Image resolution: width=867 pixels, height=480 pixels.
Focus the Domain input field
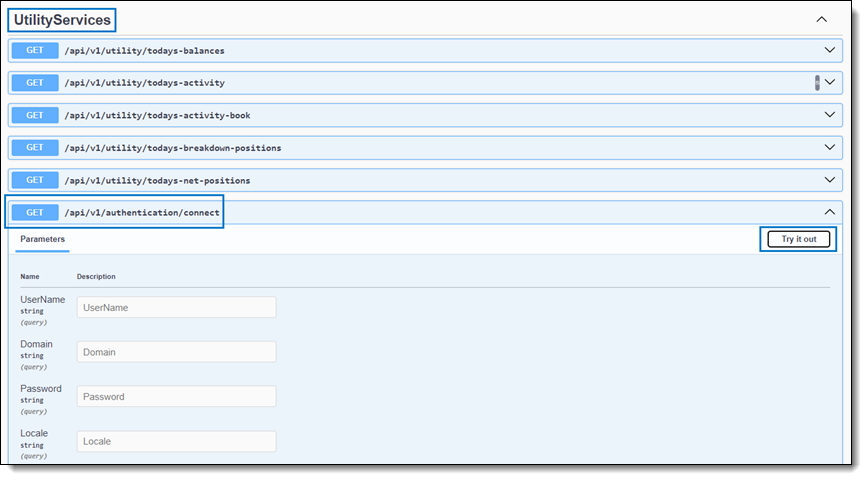tap(176, 352)
